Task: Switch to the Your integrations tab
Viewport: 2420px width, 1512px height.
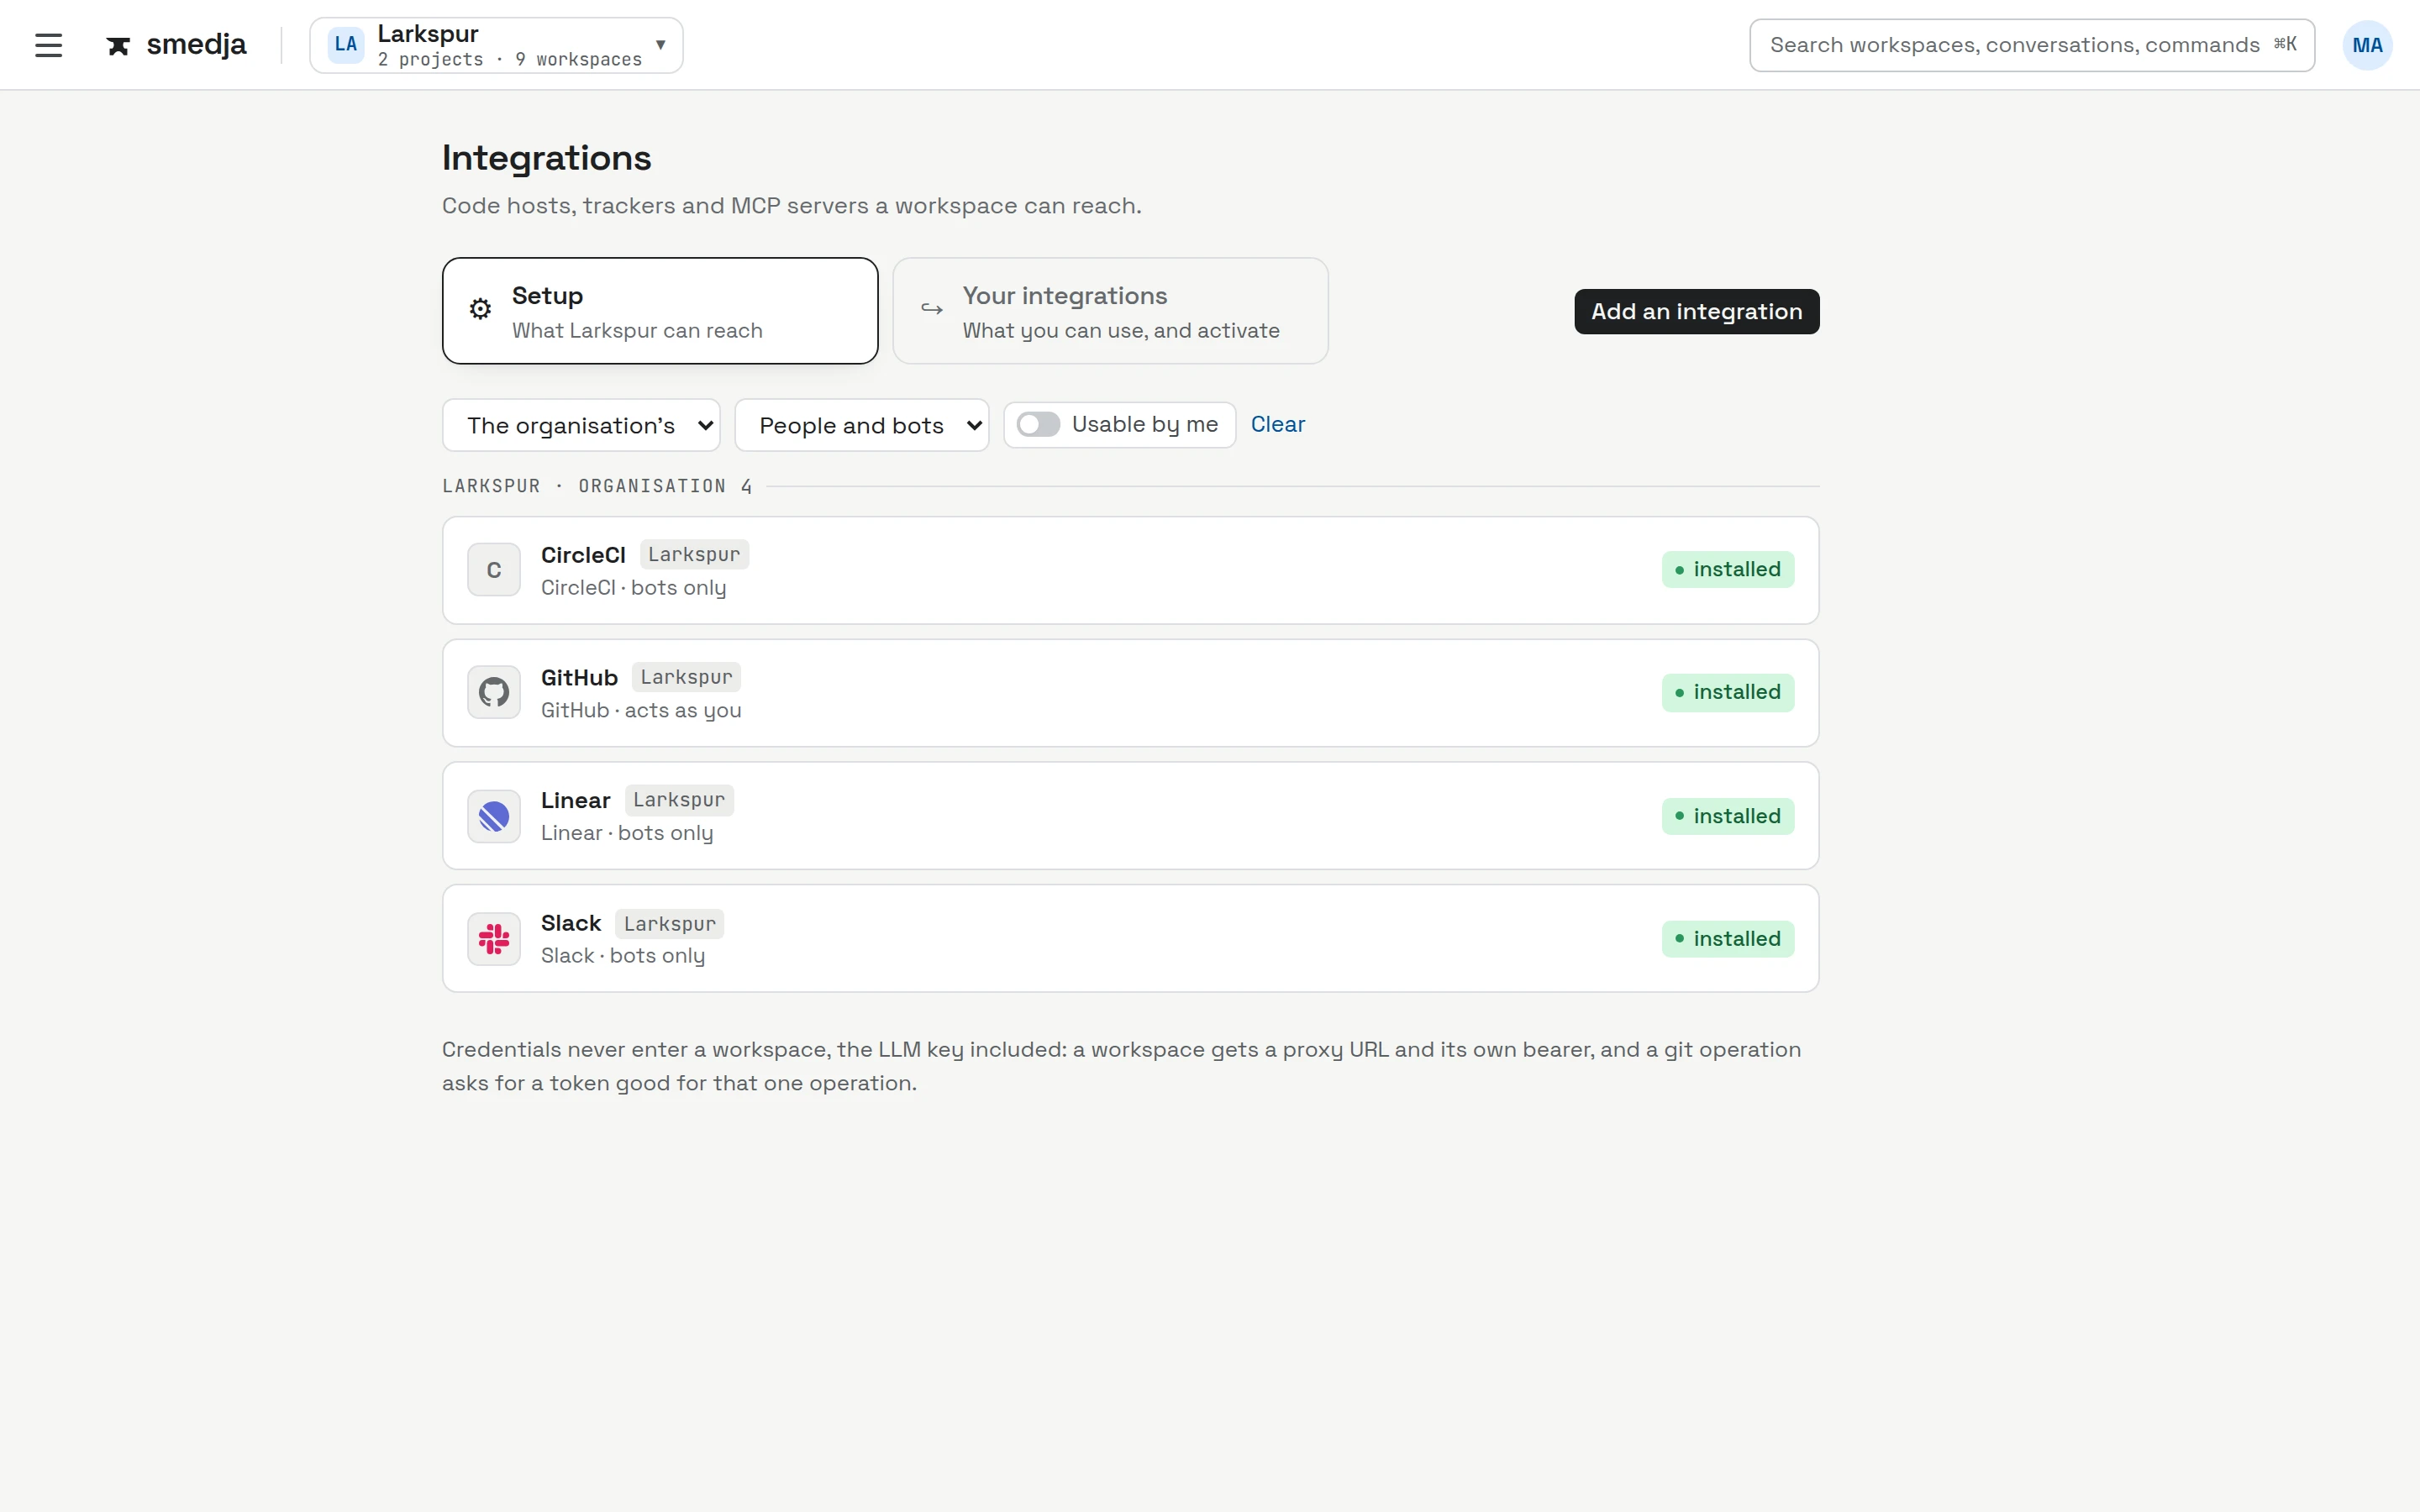Action: [x=1110, y=311]
